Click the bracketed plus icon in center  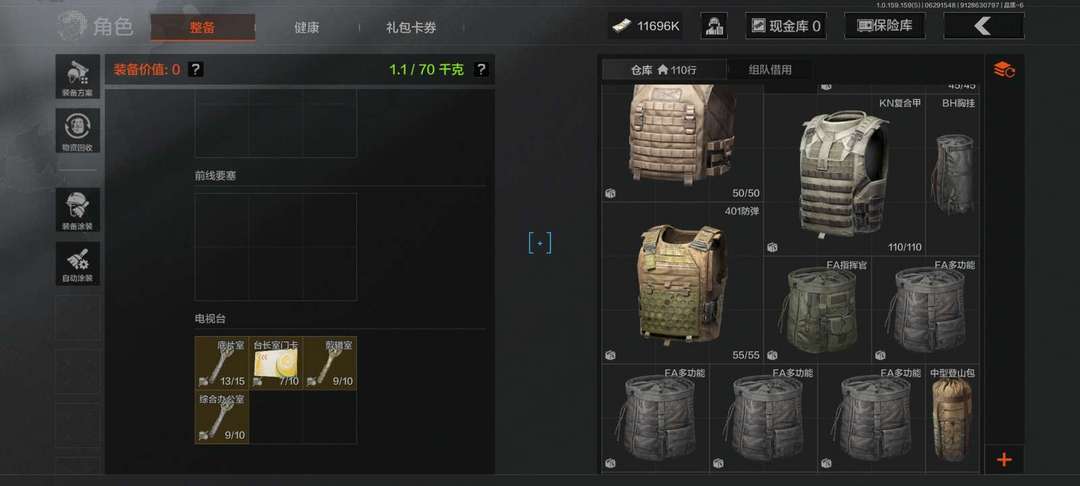click(540, 243)
